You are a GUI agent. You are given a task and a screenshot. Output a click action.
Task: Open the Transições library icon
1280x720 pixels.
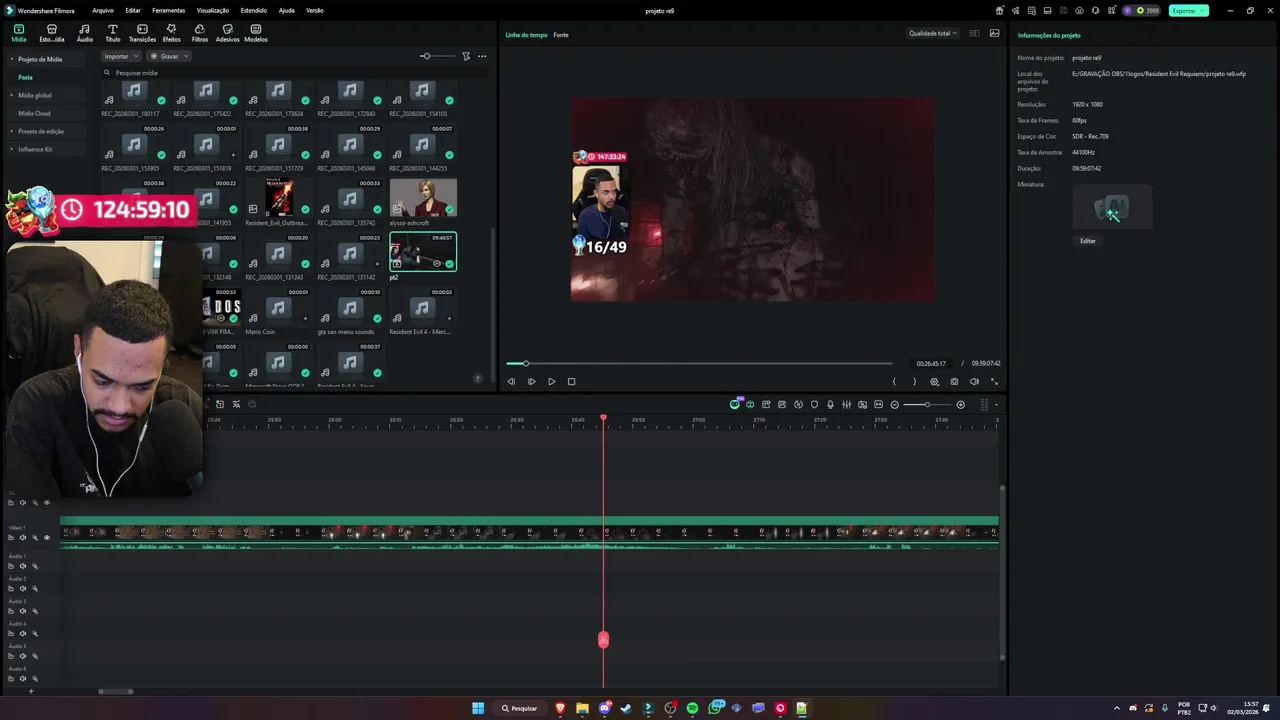pos(142,30)
